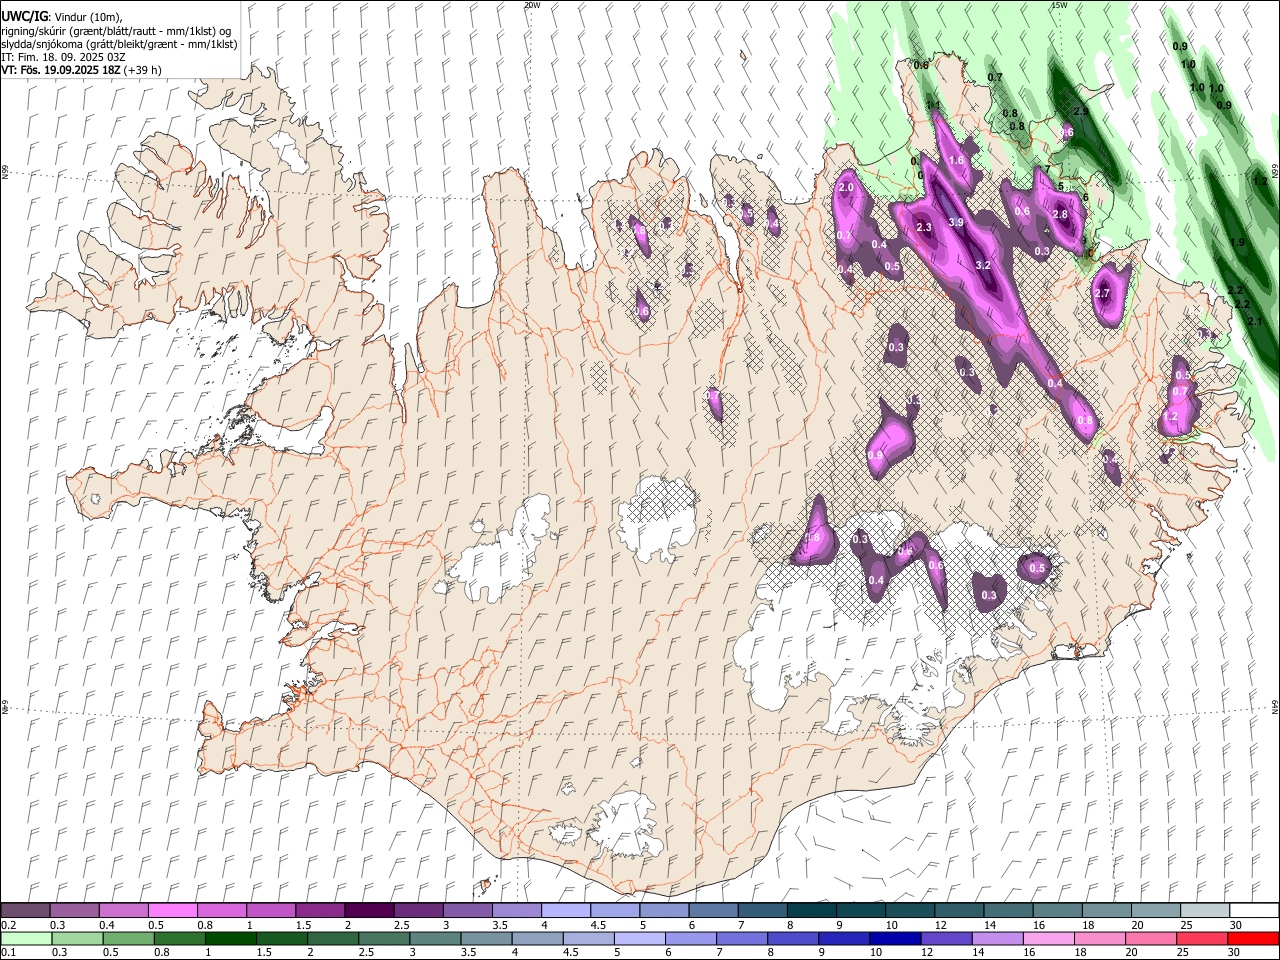Select bottom-row legend swatch between 10 and 12
This screenshot has height=960, width=1280.
tap(895, 938)
